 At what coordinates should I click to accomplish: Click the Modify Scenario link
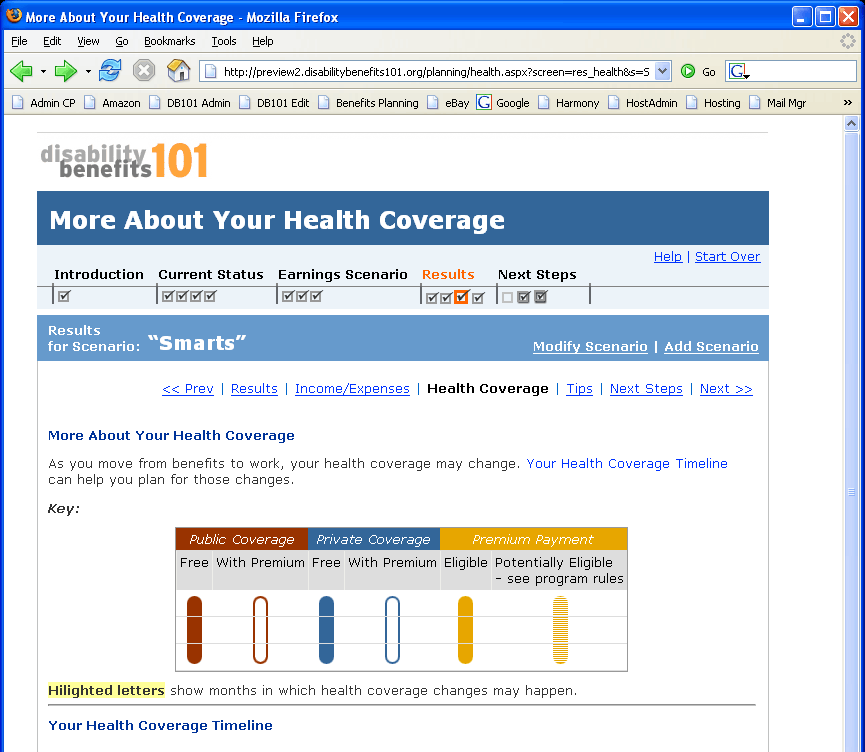(x=590, y=346)
